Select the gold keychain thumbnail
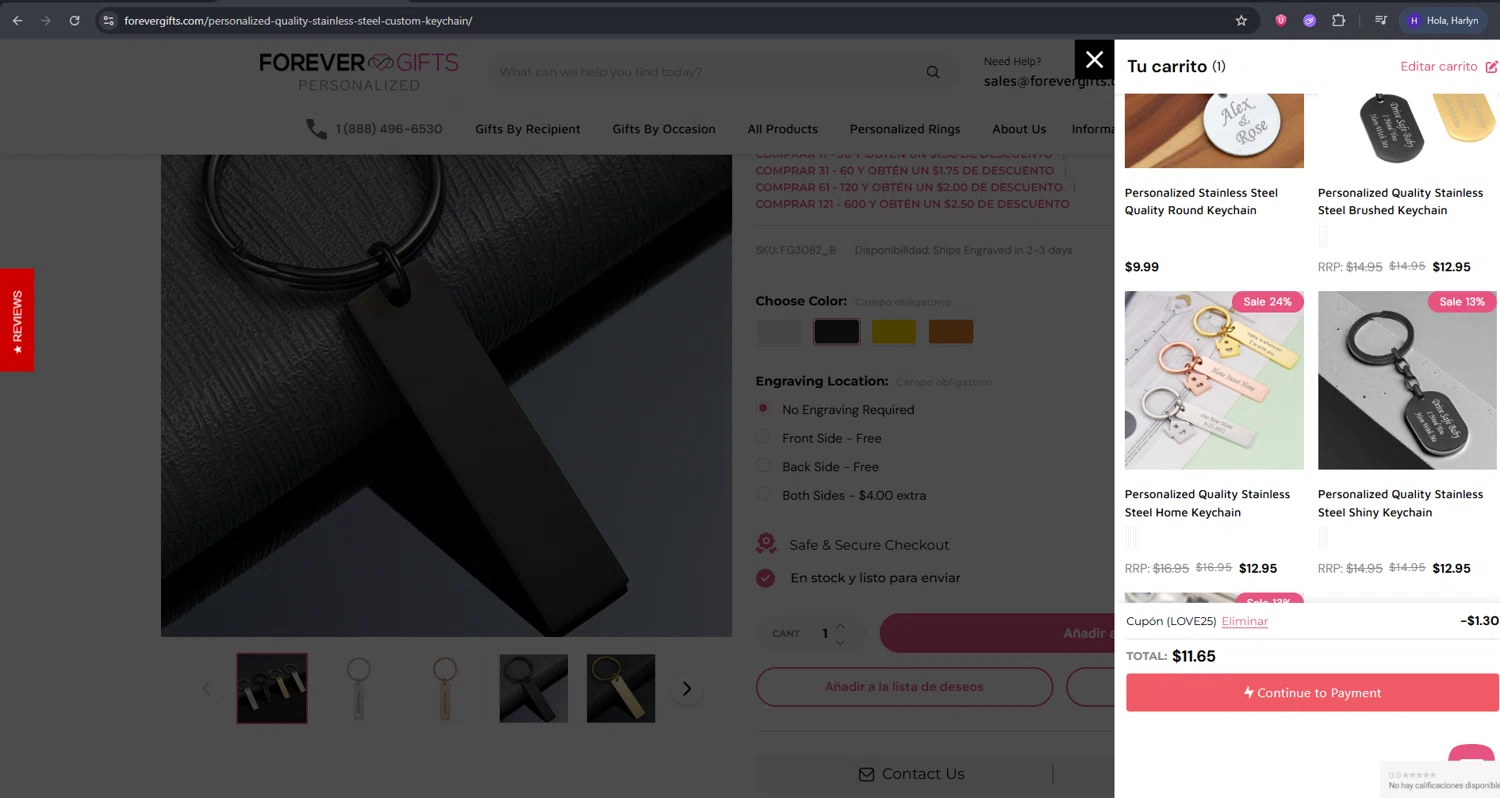The width and height of the screenshot is (1500, 798). [x=621, y=688]
